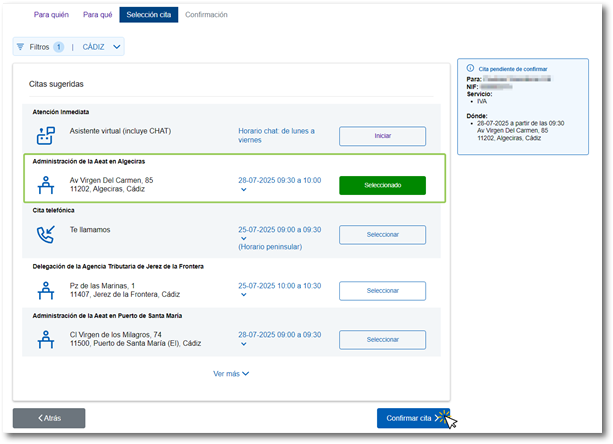
Task: Go to the Para quién step
Action: click(x=50, y=15)
